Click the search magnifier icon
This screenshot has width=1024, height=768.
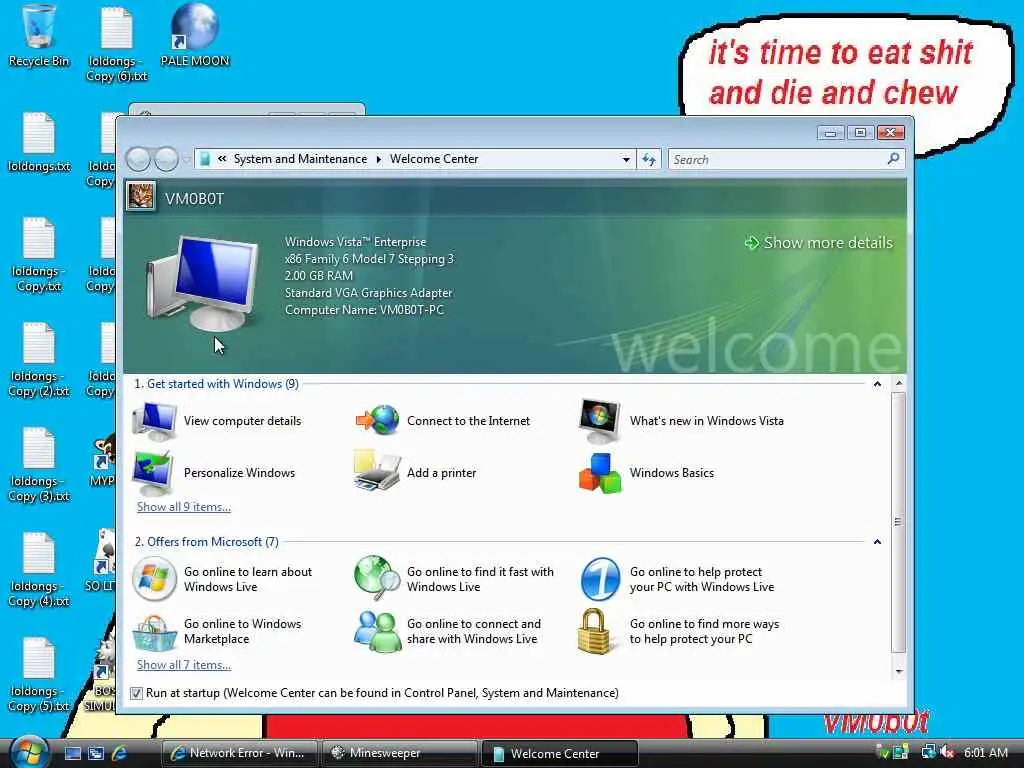tap(893, 159)
